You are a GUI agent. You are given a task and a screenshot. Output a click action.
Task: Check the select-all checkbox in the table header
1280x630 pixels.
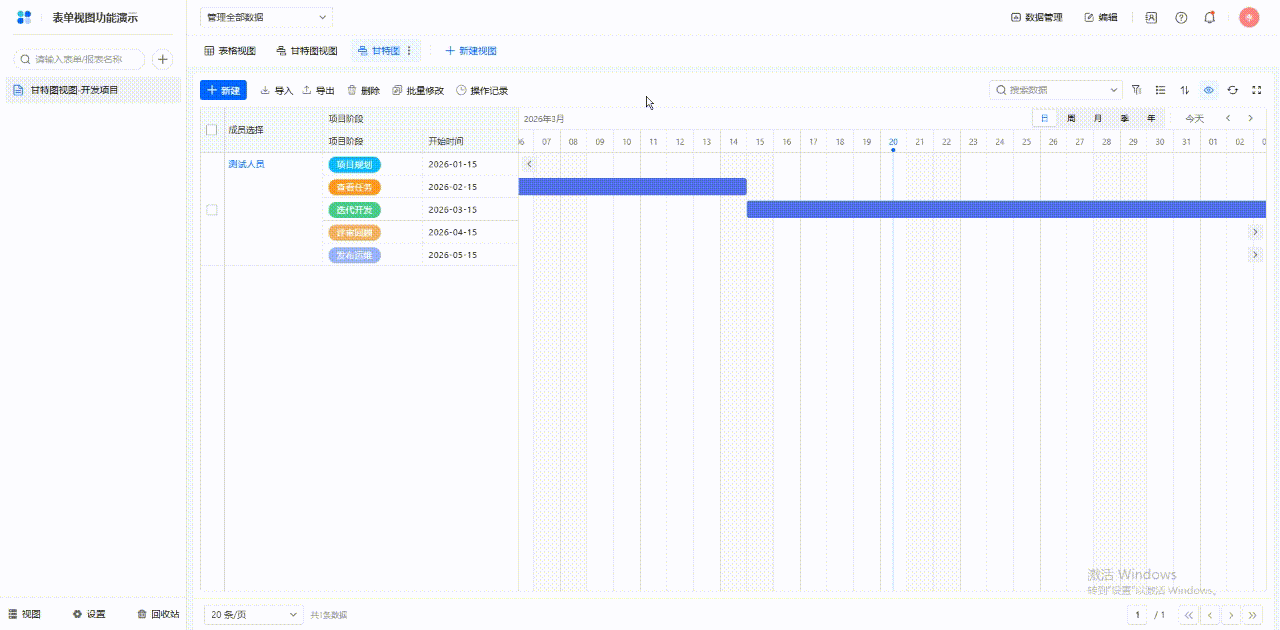point(211,130)
